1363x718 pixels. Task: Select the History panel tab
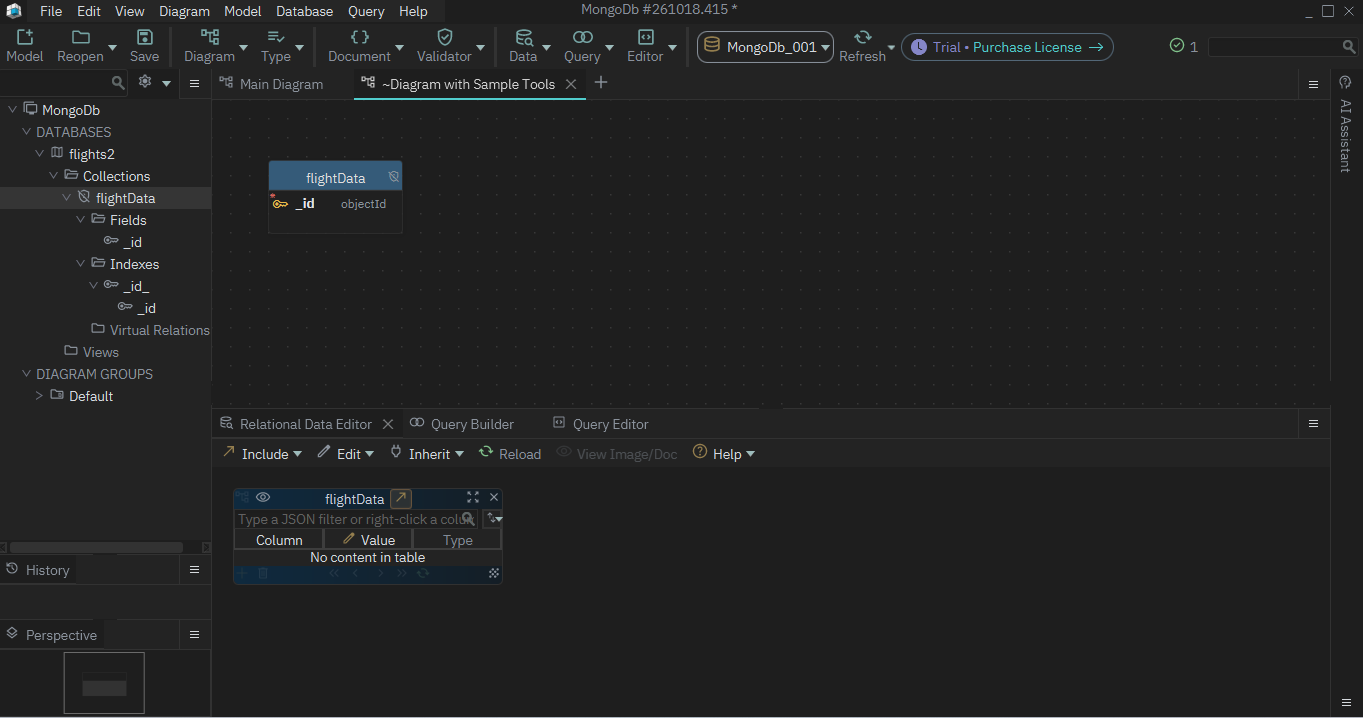[x=38, y=569]
